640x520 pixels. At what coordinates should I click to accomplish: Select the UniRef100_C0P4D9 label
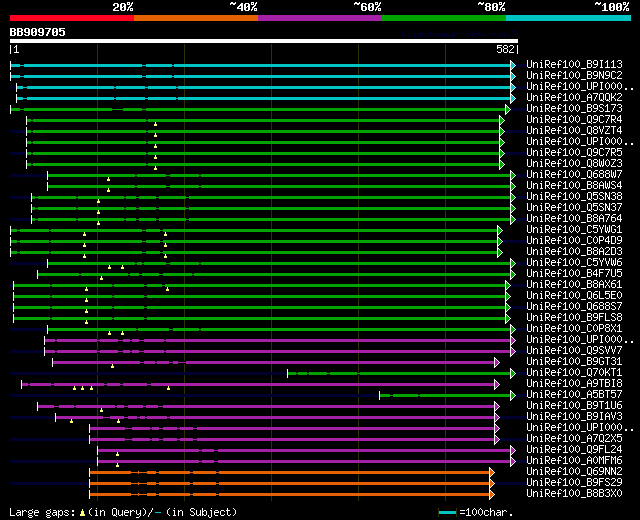click(574, 240)
